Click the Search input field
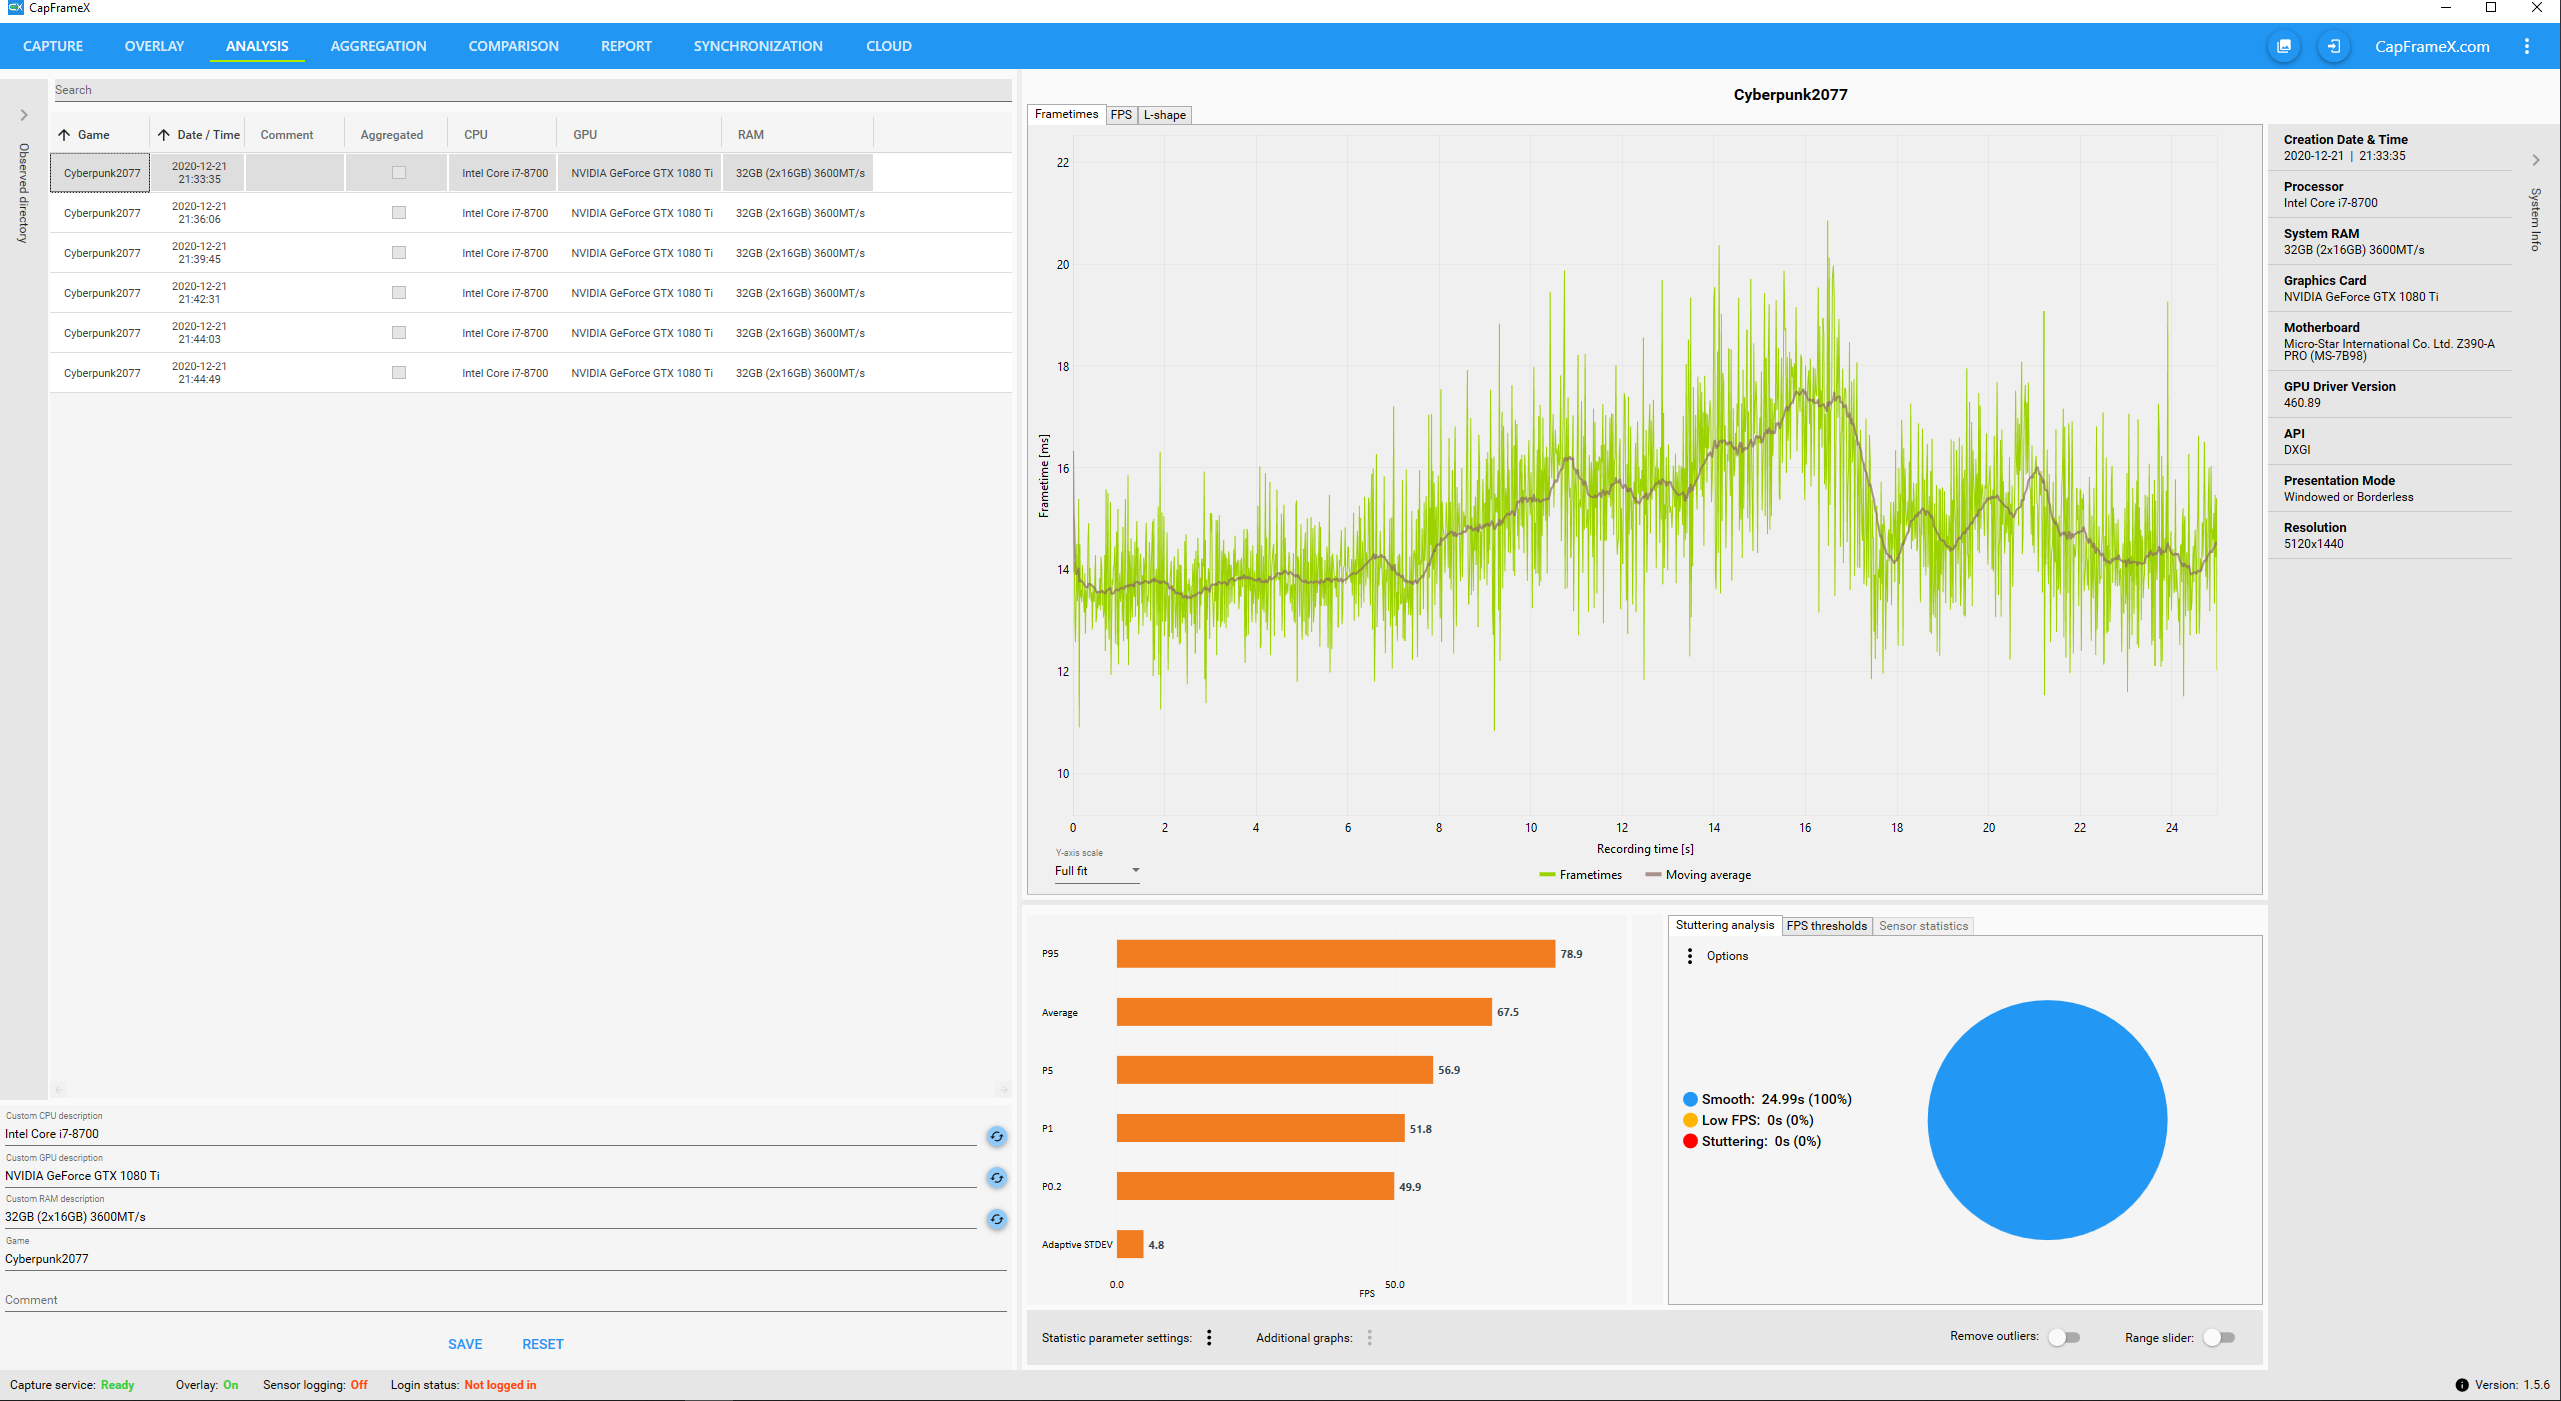Image resolution: width=2561 pixels, height=1401 pixels. [x=530, y=90]
